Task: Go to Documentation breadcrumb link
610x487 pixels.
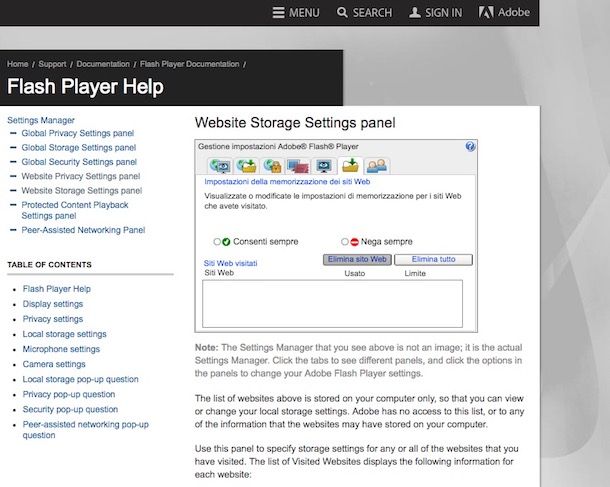Action: point(103,64)
